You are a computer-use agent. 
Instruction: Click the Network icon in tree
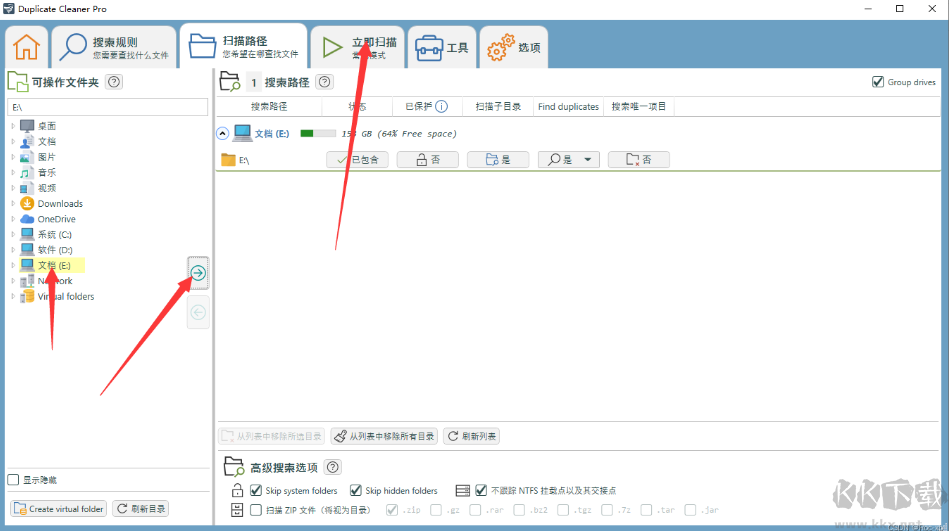click(x=27, y=281)
